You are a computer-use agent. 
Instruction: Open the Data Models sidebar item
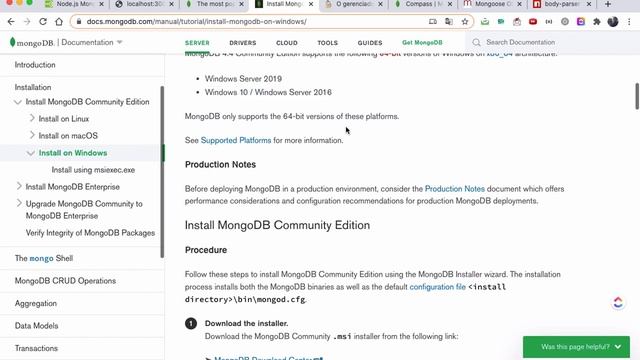click(36, 326)
